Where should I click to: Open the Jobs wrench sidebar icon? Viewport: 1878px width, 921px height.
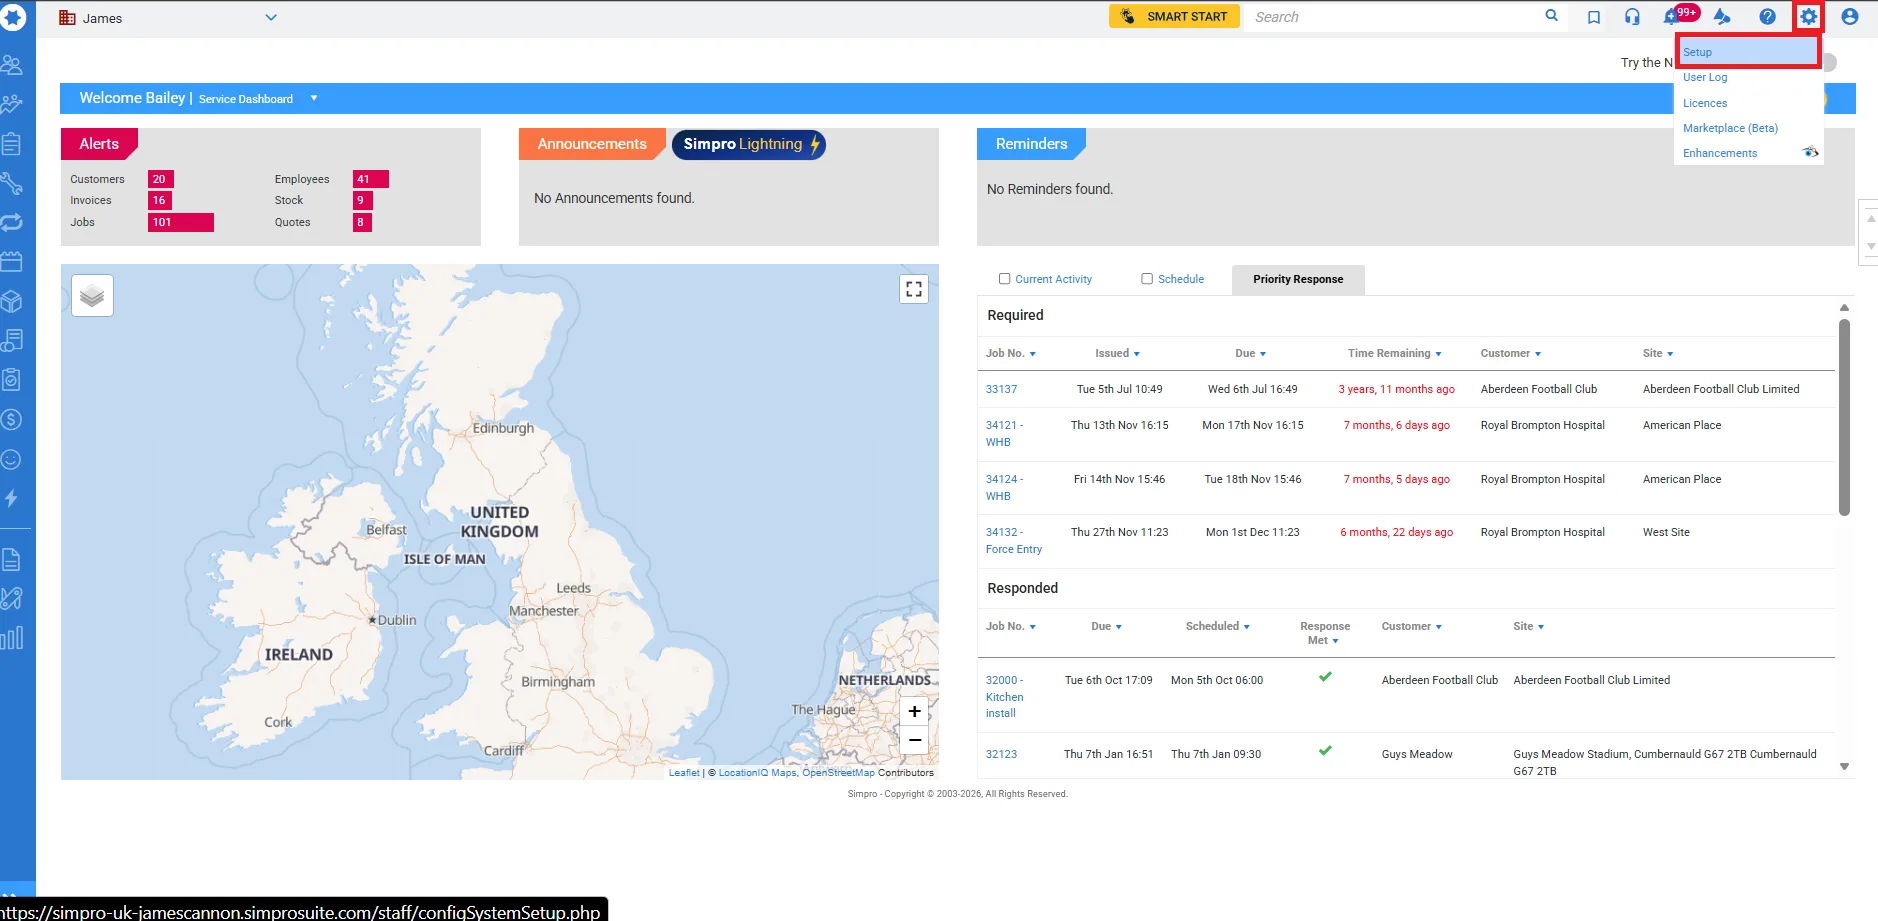point(12,183)
